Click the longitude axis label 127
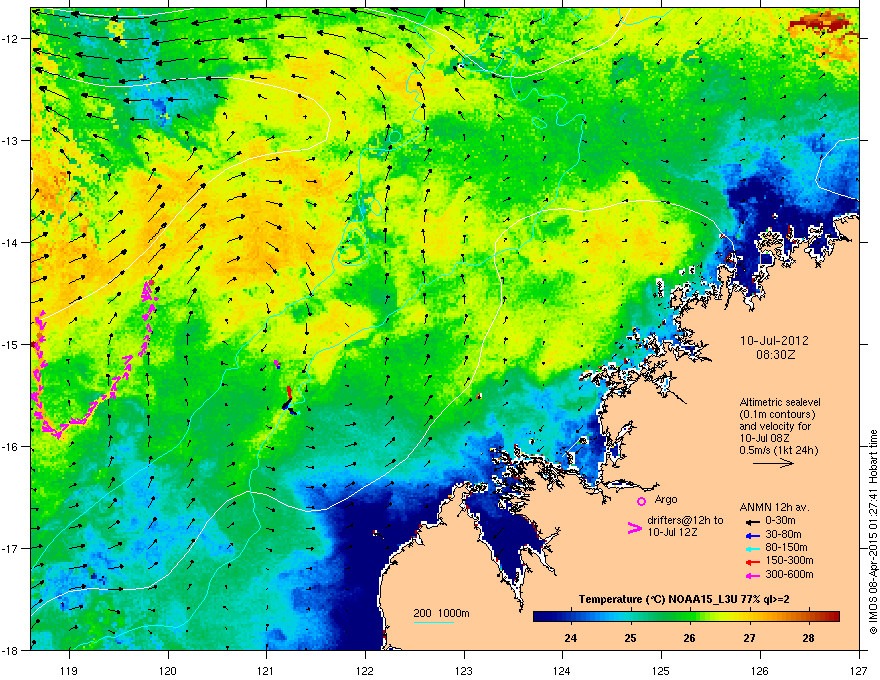This screenshot has width=880, height=680. pyautogui.click(x=859, y=670)
